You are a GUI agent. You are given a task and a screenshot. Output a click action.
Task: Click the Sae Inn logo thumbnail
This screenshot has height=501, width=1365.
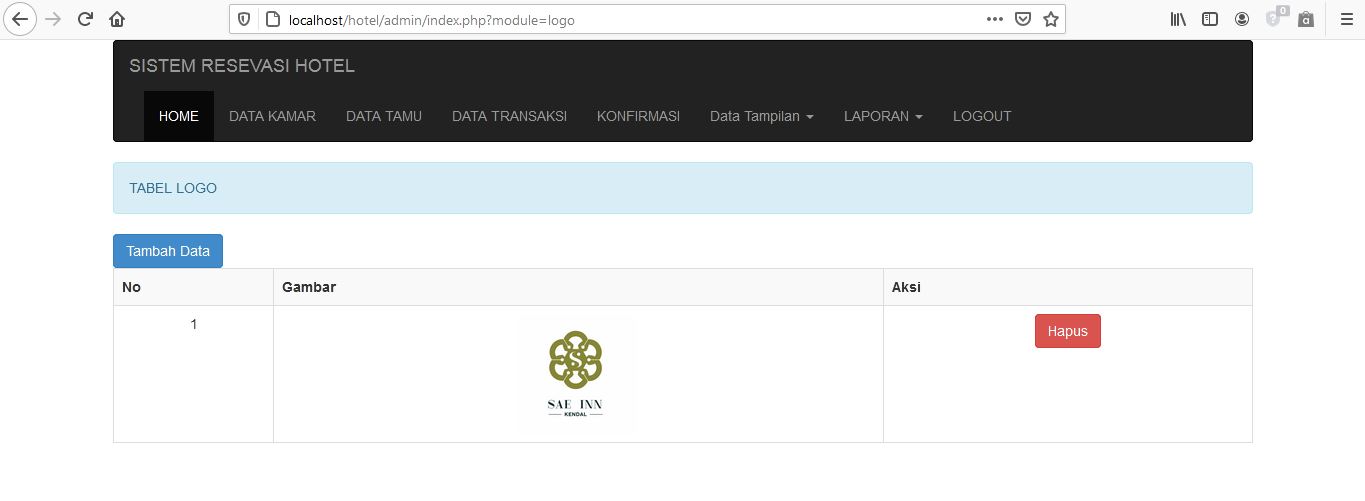[x=576, y=374]
